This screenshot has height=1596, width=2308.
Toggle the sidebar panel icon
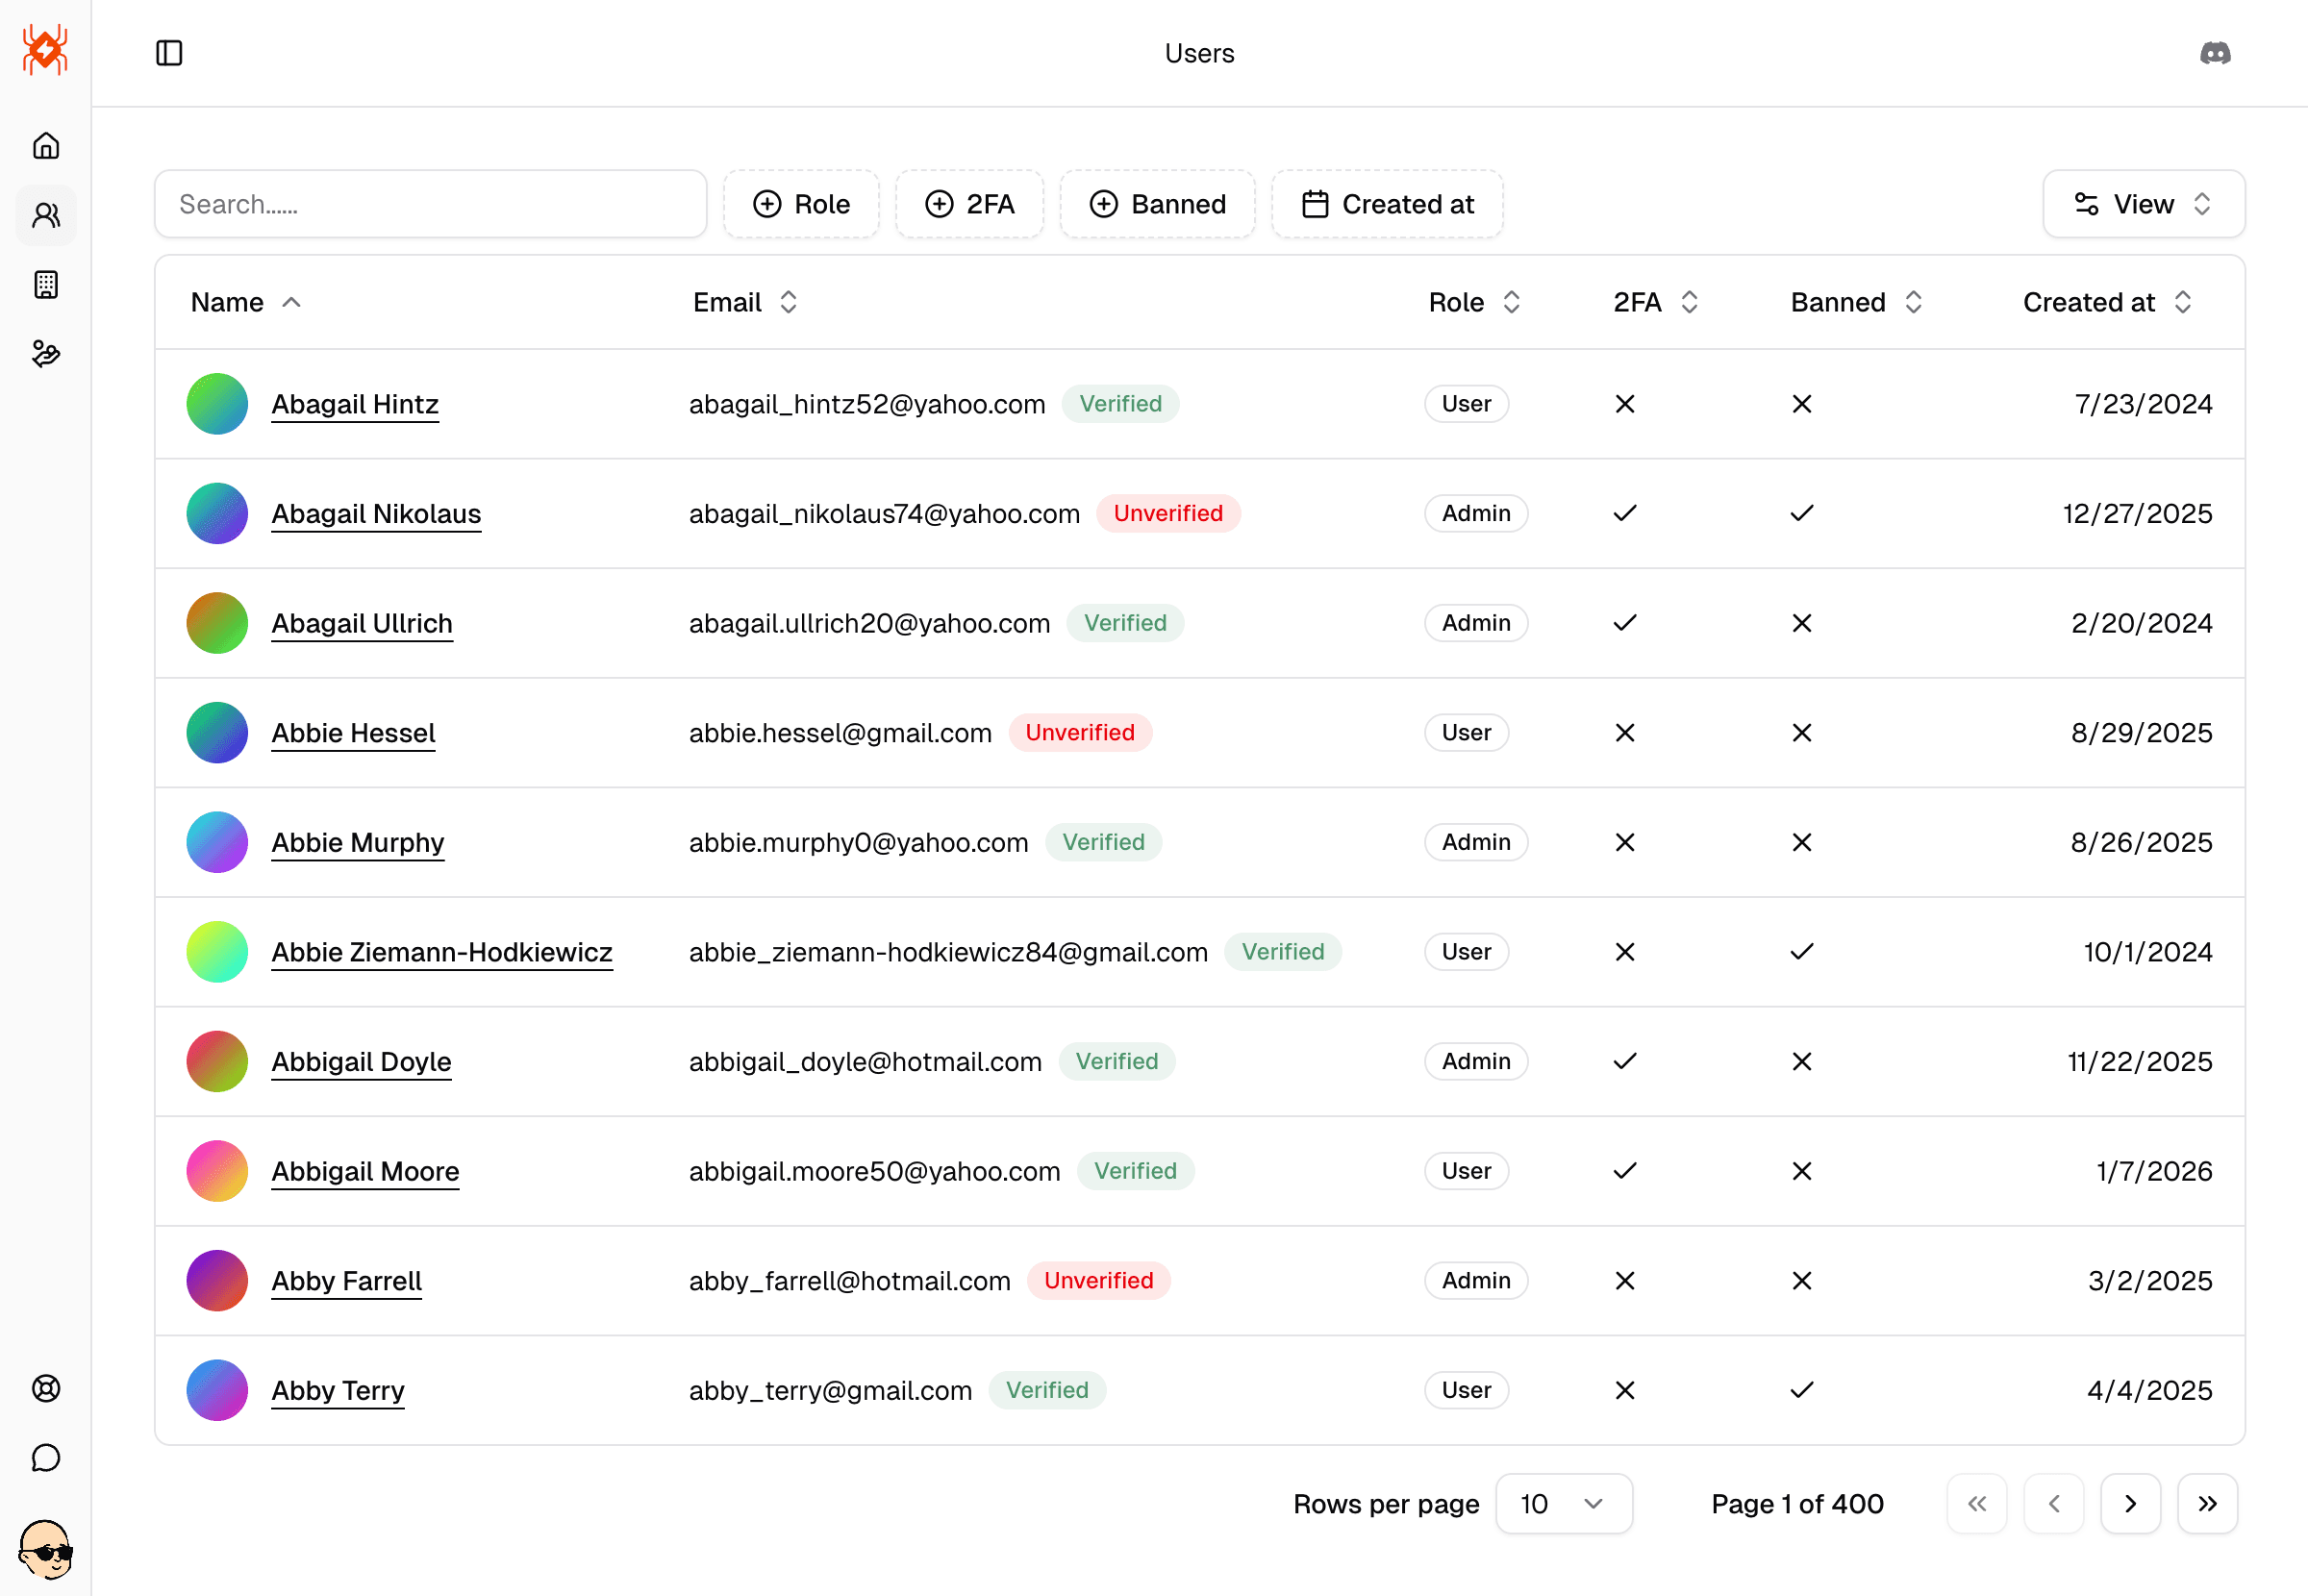169,53
